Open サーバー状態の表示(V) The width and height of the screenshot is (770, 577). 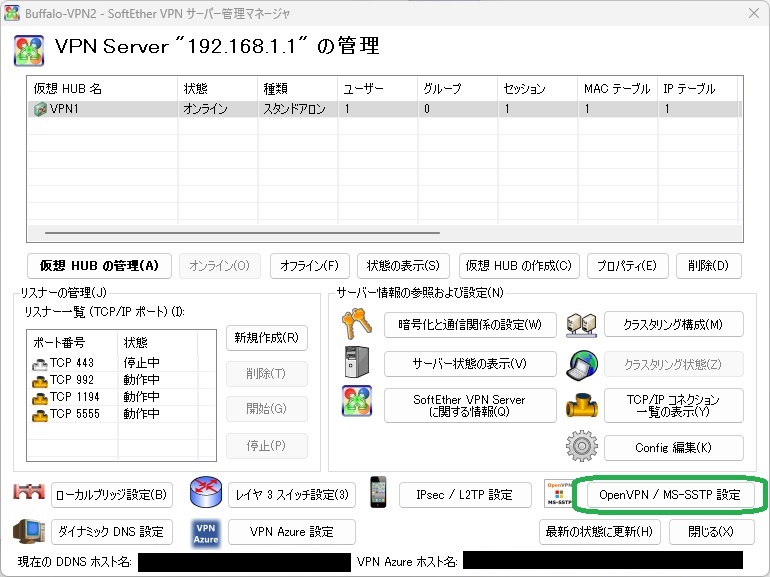[470, 364]
